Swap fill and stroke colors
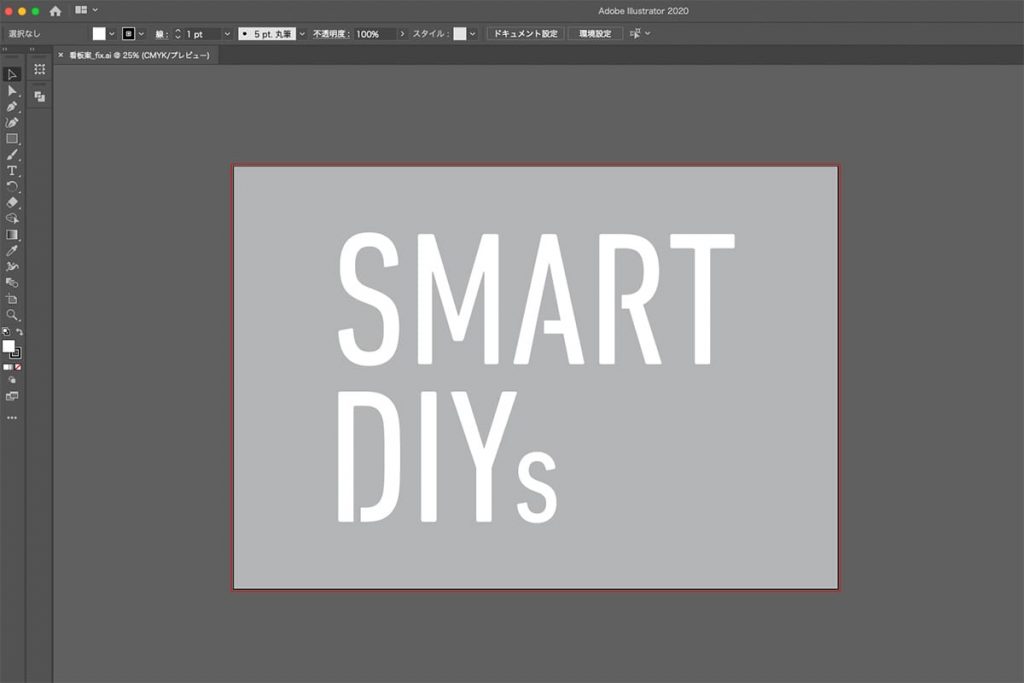 pos(19,332)
